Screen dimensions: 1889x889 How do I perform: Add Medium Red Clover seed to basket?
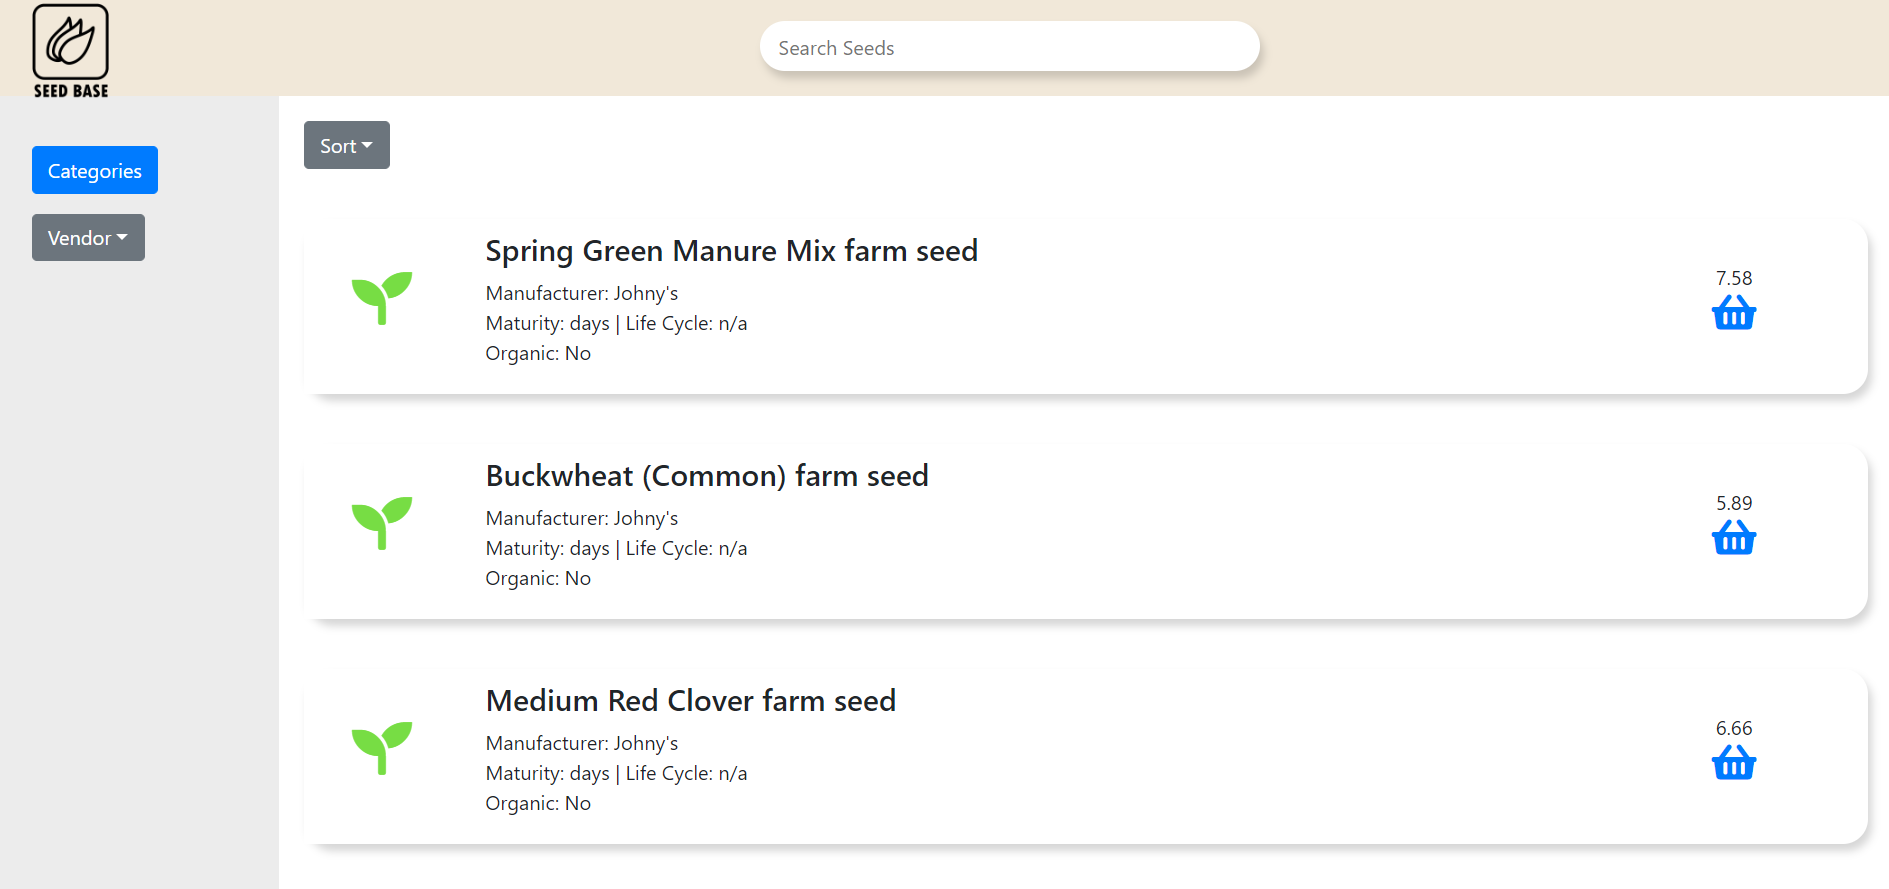click(1733, 763)
